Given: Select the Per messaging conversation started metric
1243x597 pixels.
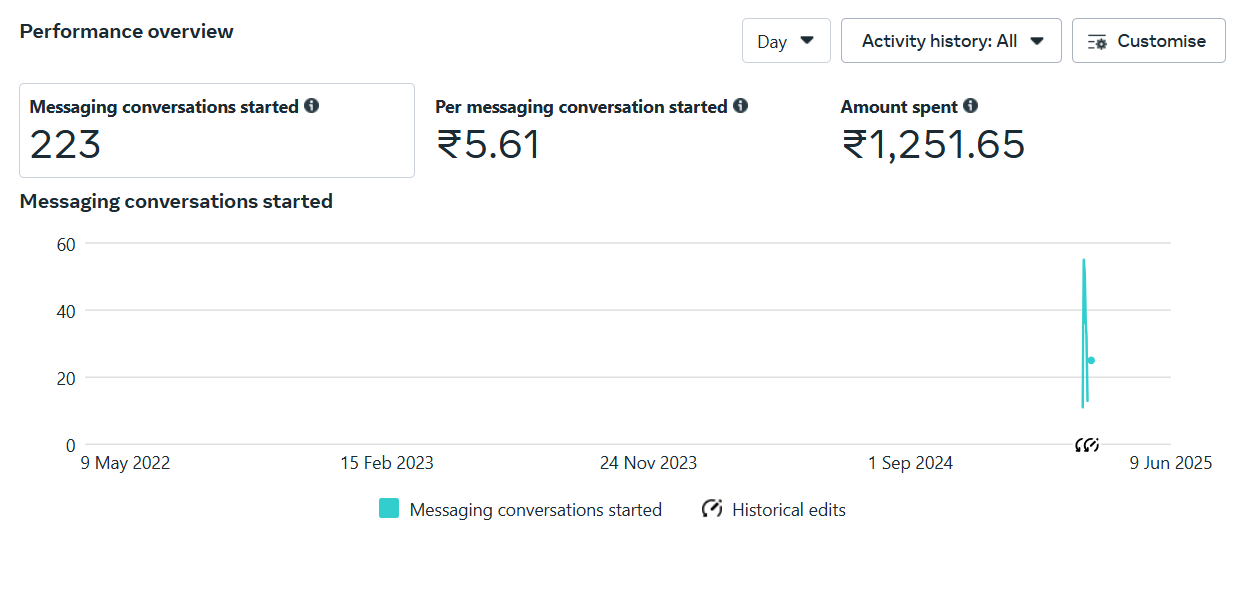Looking at the screenshot, I should [x=592, y=131].
